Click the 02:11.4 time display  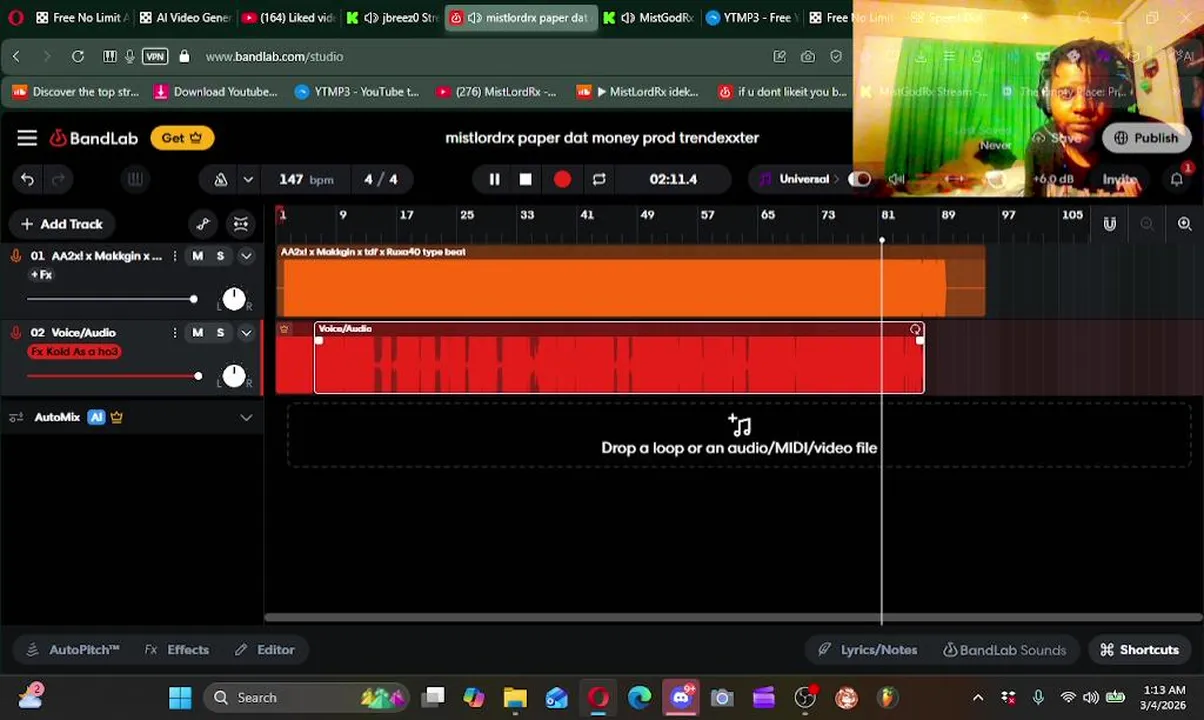pyautogui.click(x=673, y=179)
